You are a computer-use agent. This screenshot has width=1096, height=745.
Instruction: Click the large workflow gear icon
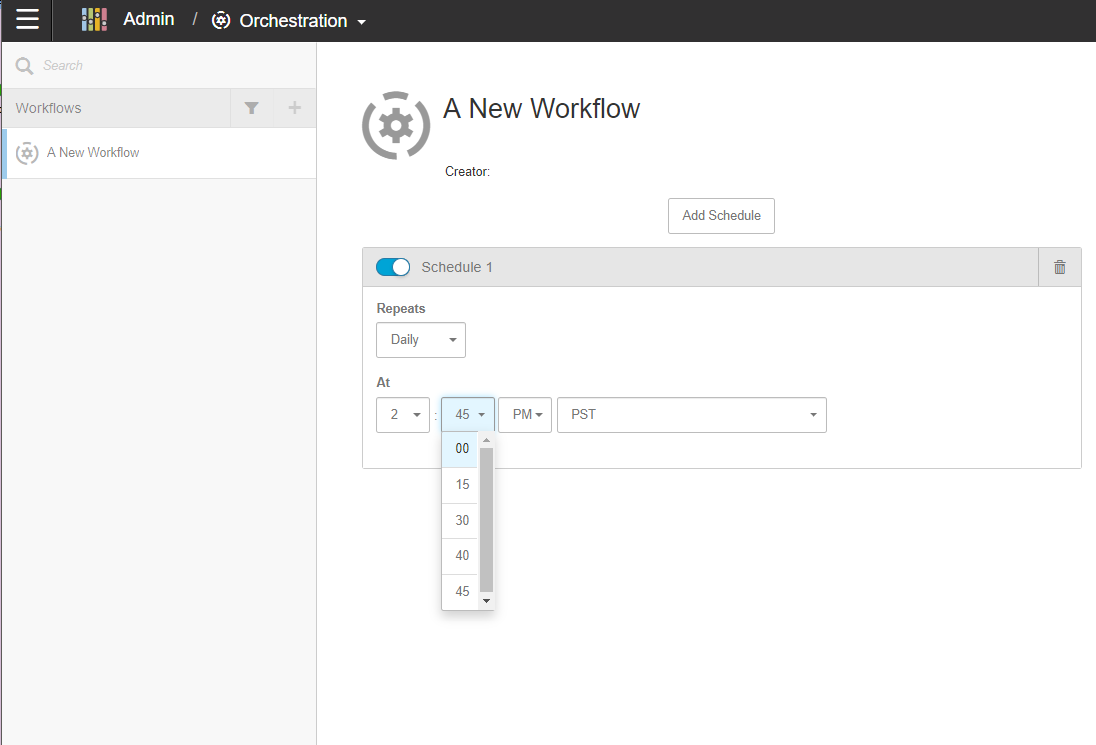397,125
